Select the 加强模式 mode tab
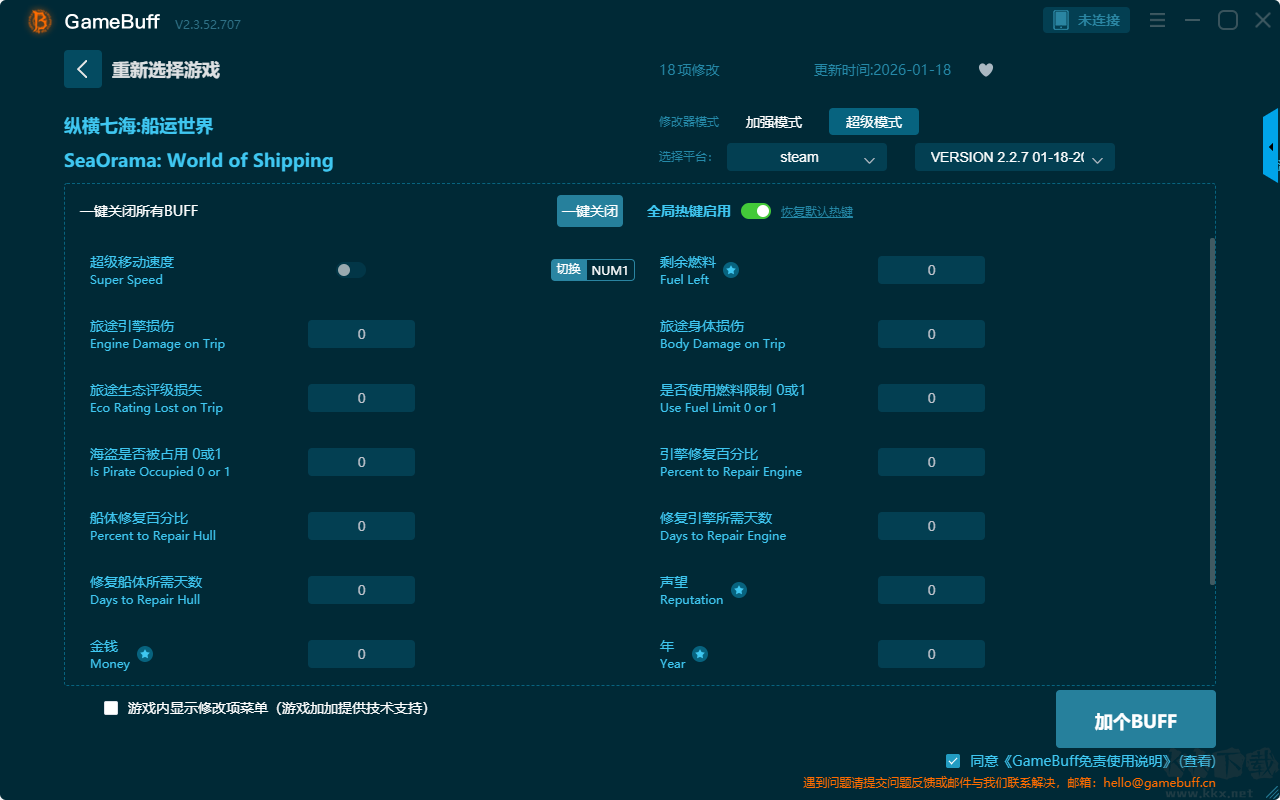This screenshot has width=1280, height=800. (x=774, y=122)
